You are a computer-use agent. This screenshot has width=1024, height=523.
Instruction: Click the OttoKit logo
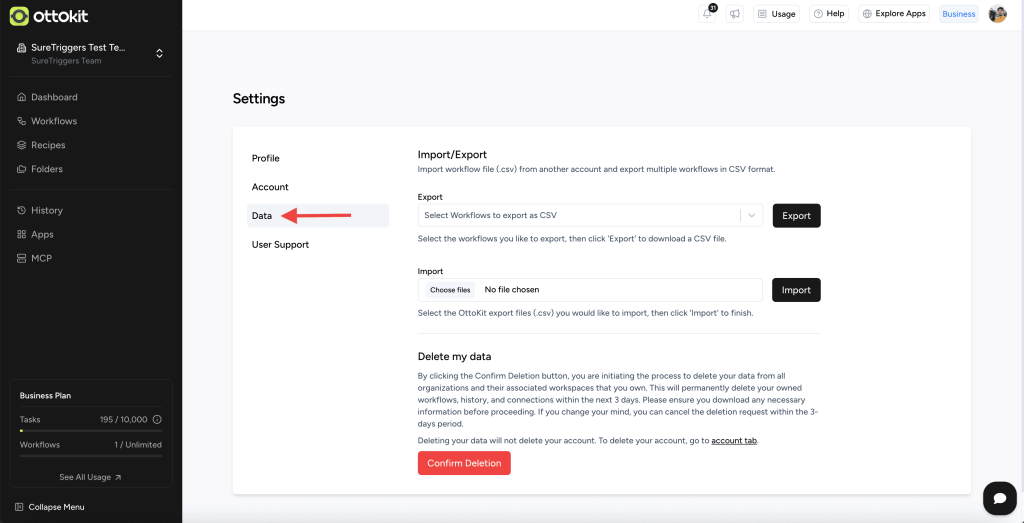coord(48,16)
